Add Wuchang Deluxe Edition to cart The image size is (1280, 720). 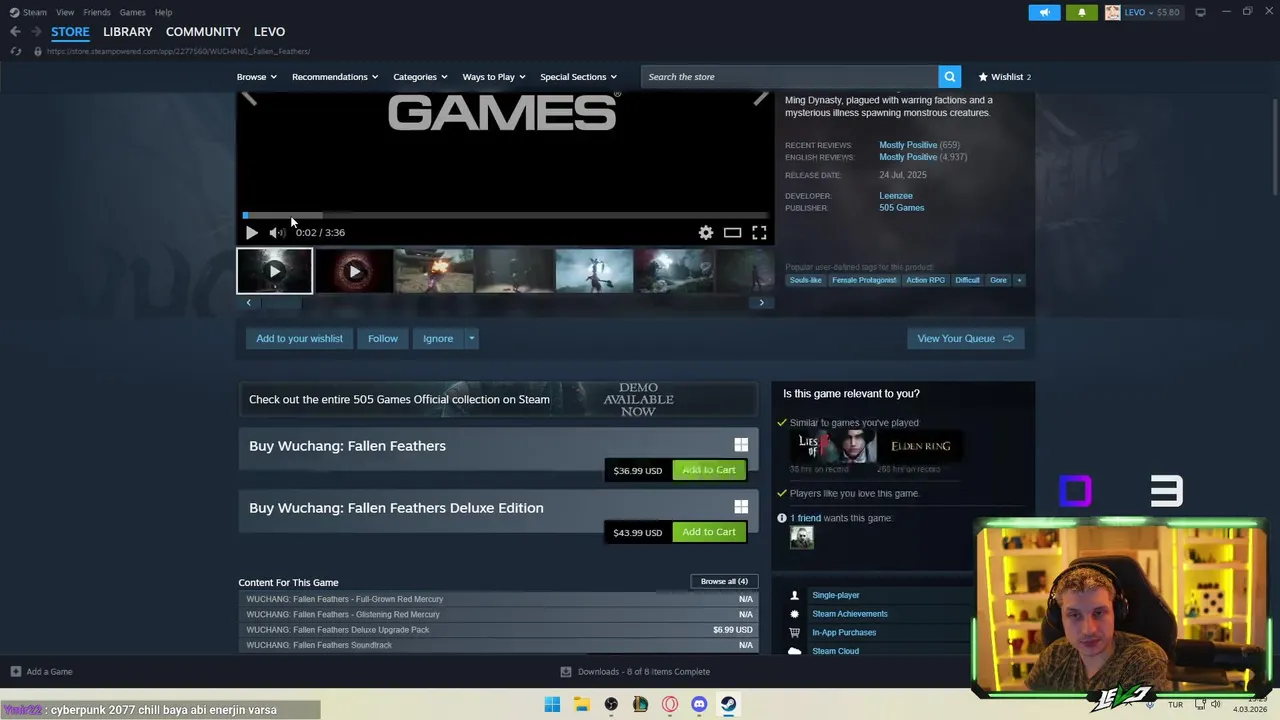point(709,532)
